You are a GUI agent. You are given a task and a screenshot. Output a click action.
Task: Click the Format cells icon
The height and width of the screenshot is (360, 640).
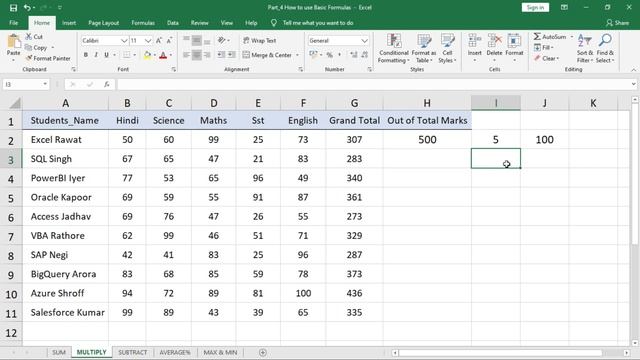point(514,41)
